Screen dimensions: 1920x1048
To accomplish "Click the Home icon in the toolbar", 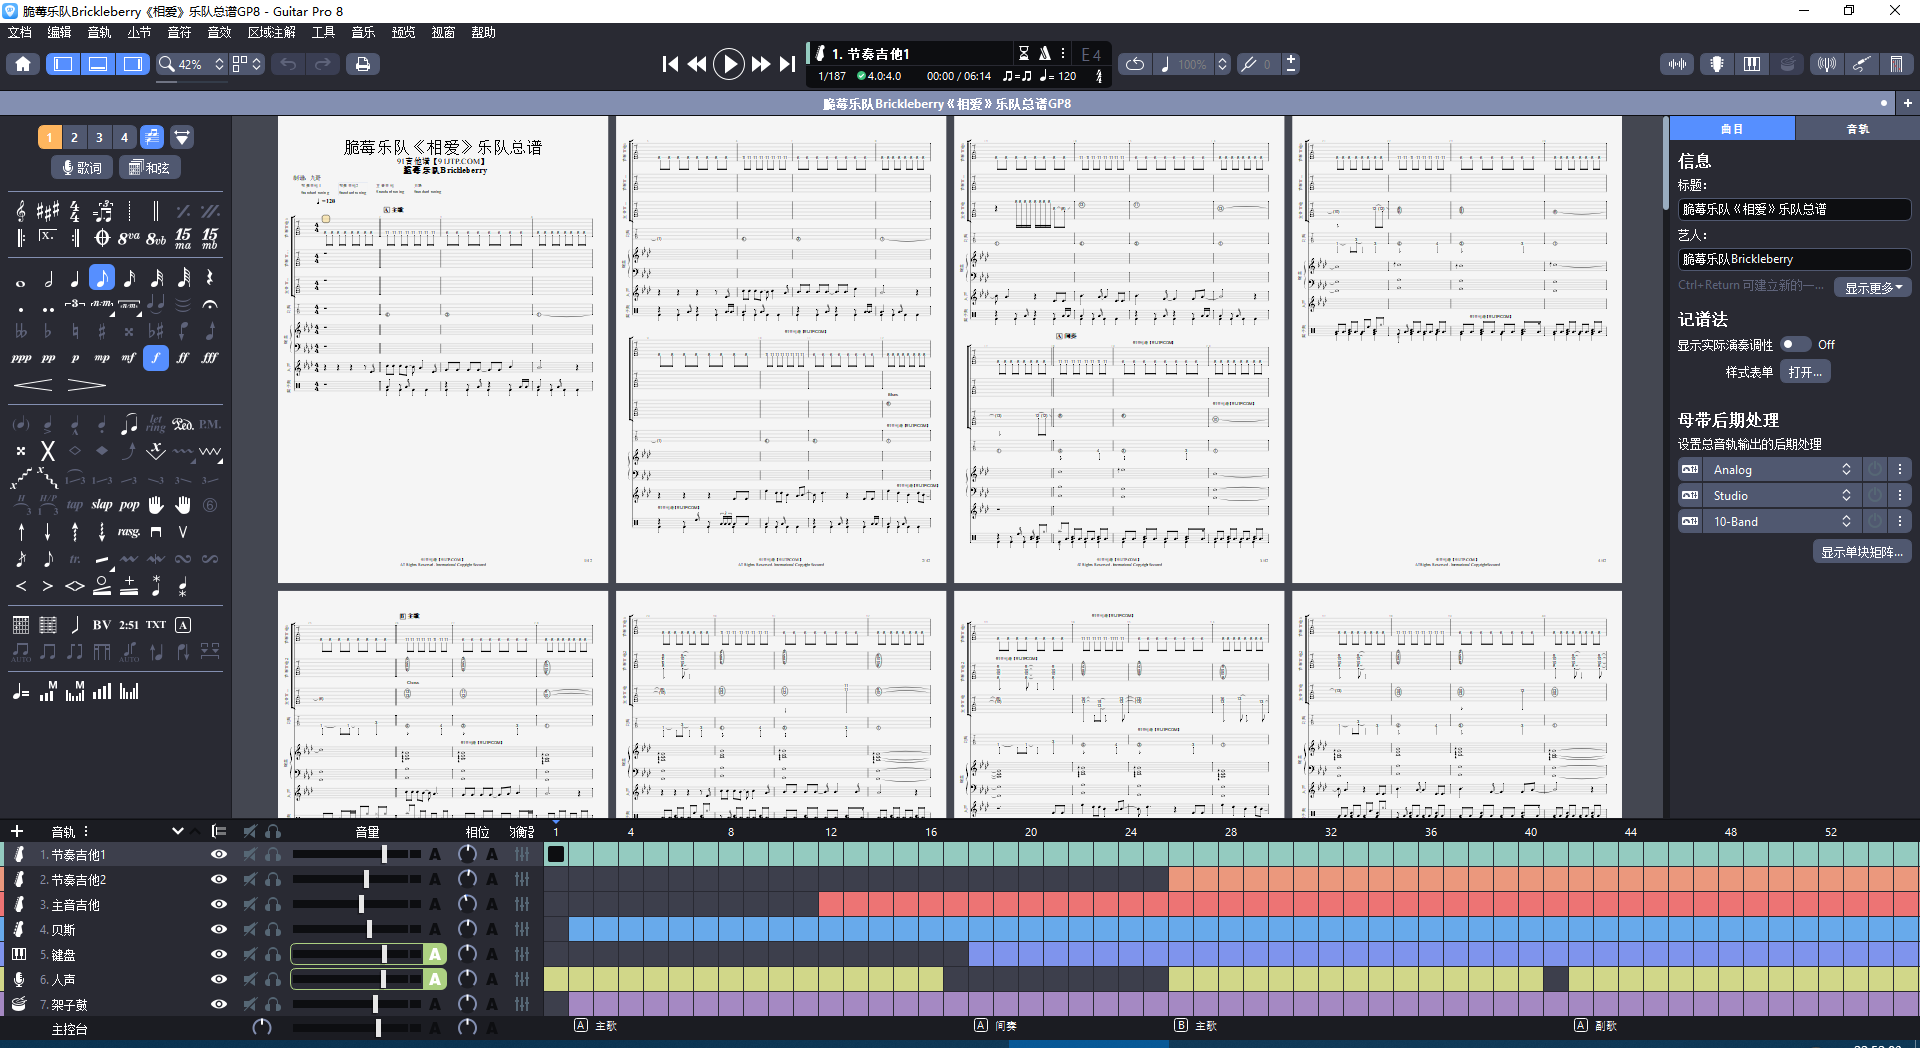I will pos(23,64).
